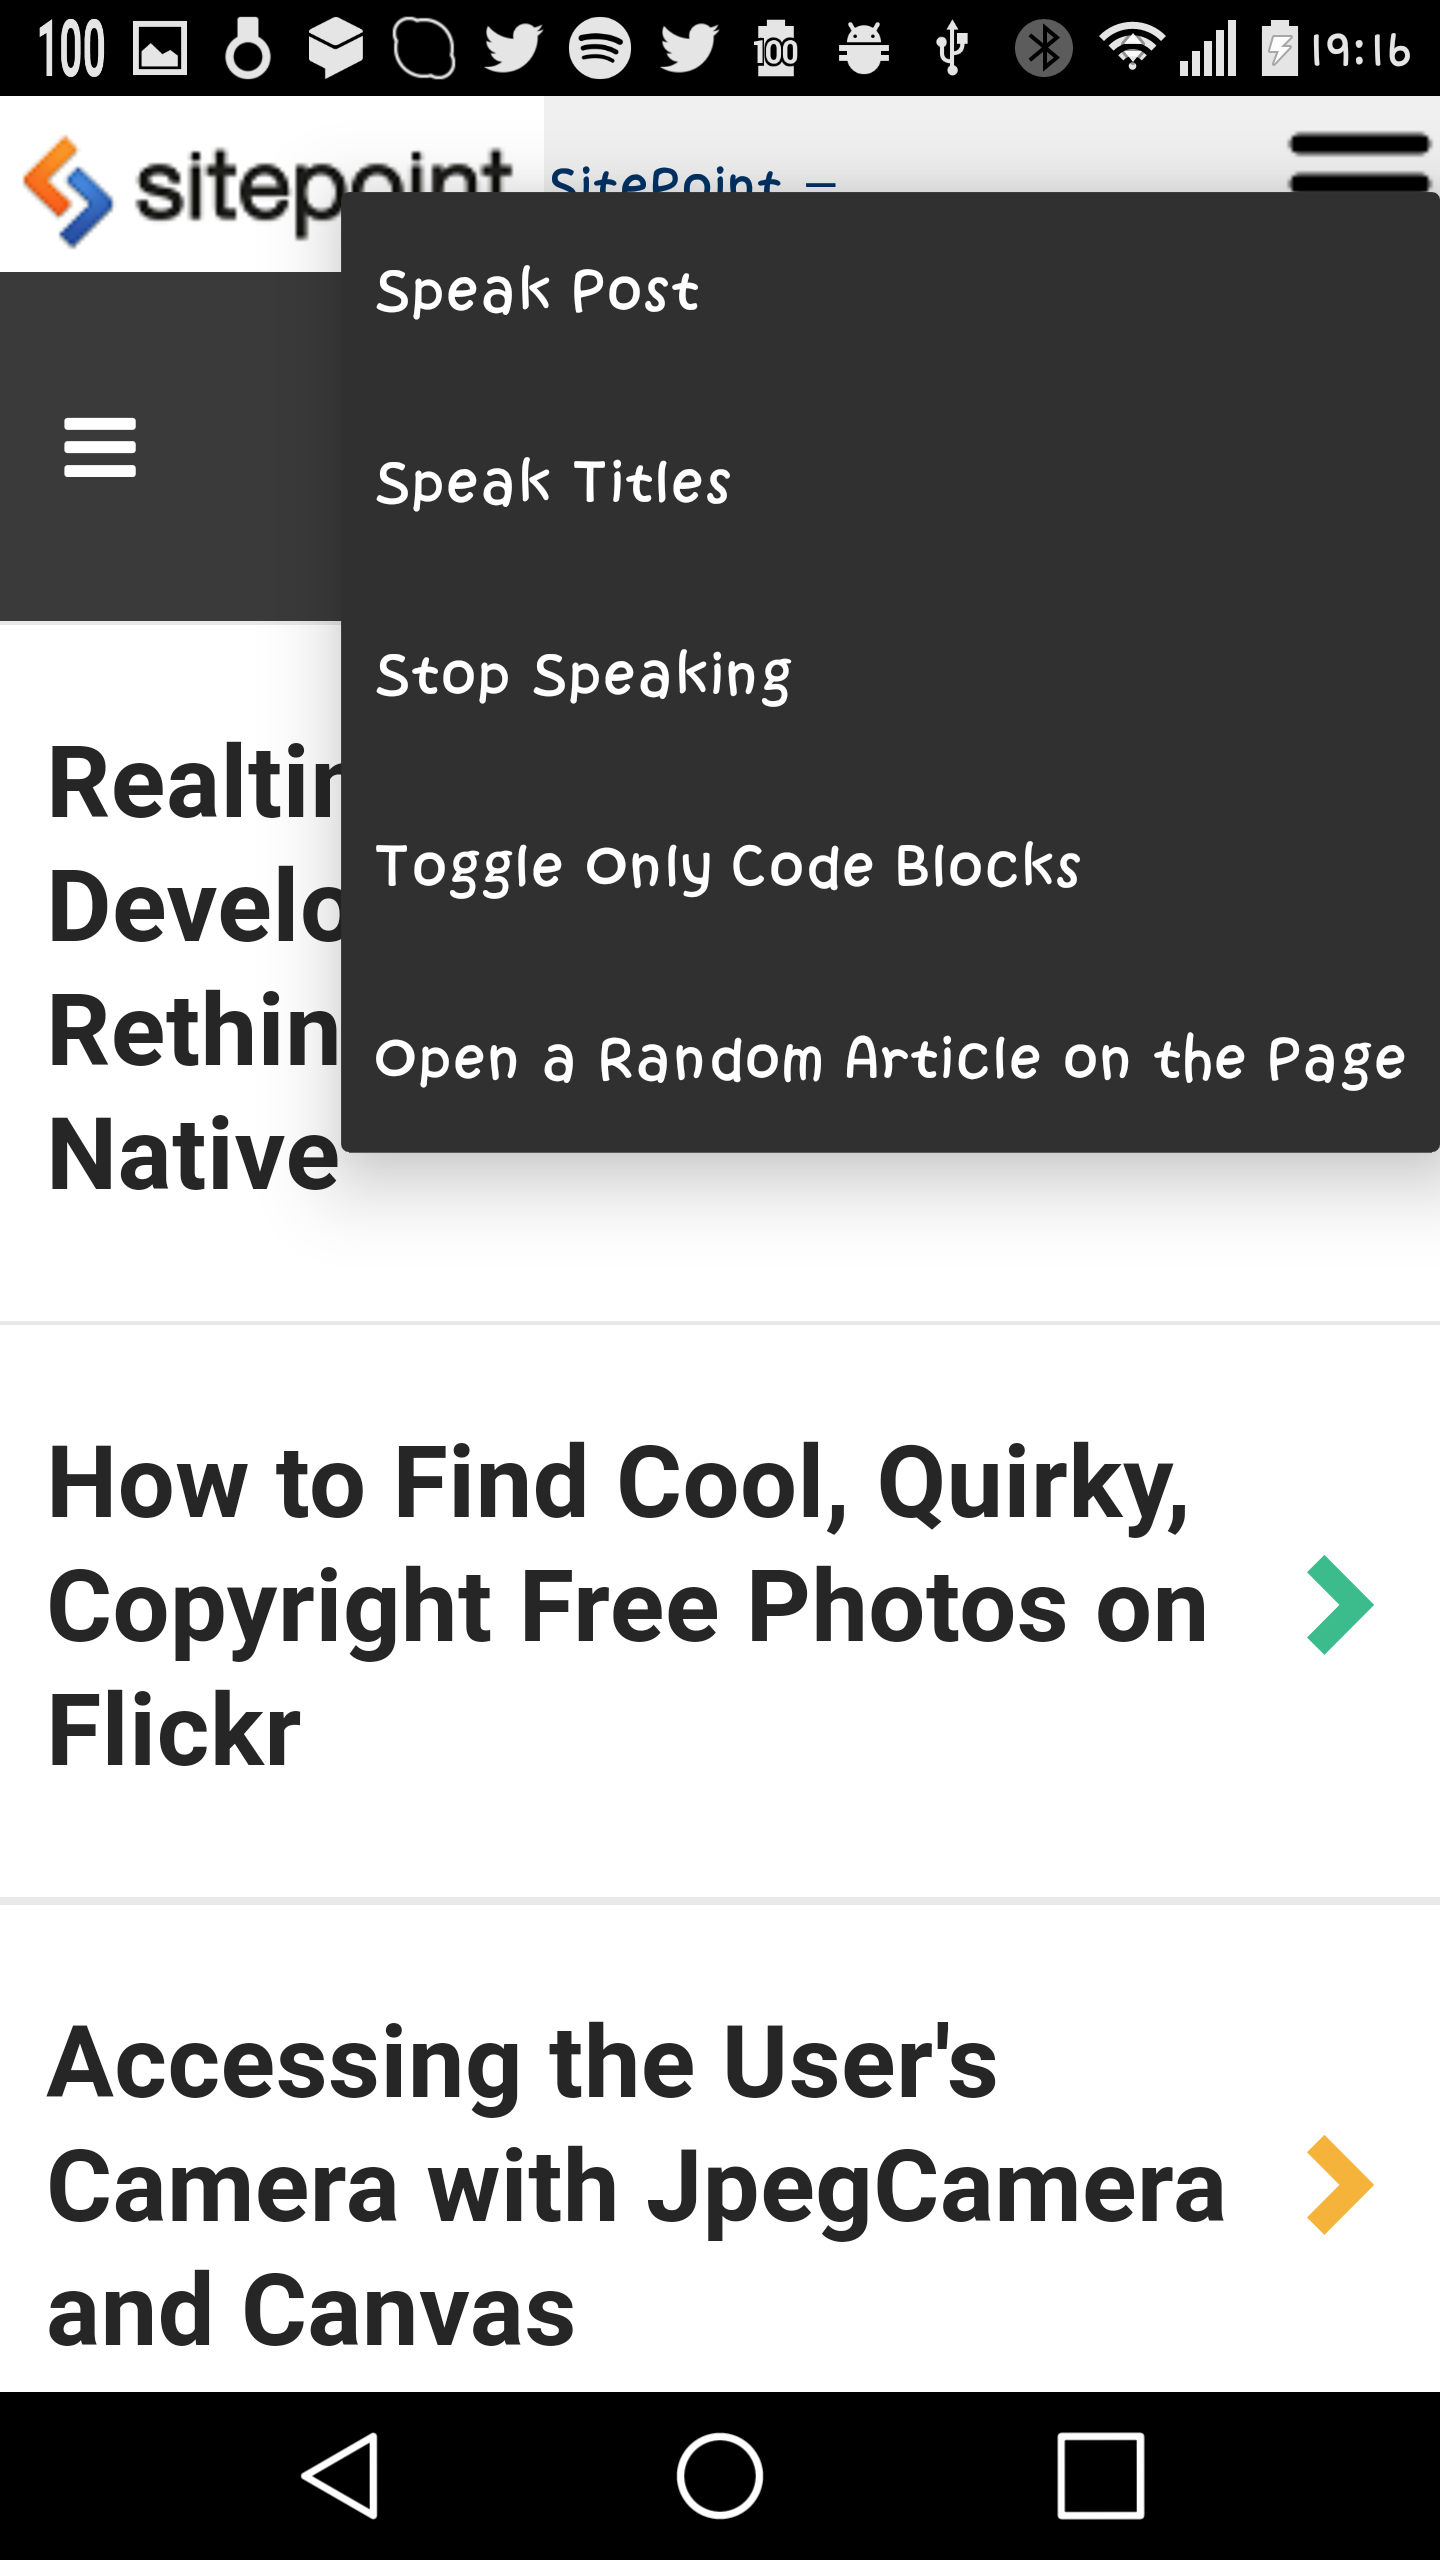The height and width of the screenshot is (2560, 1440).
Task: Tap the Android debug bug icon
Action: click(863, 48)
